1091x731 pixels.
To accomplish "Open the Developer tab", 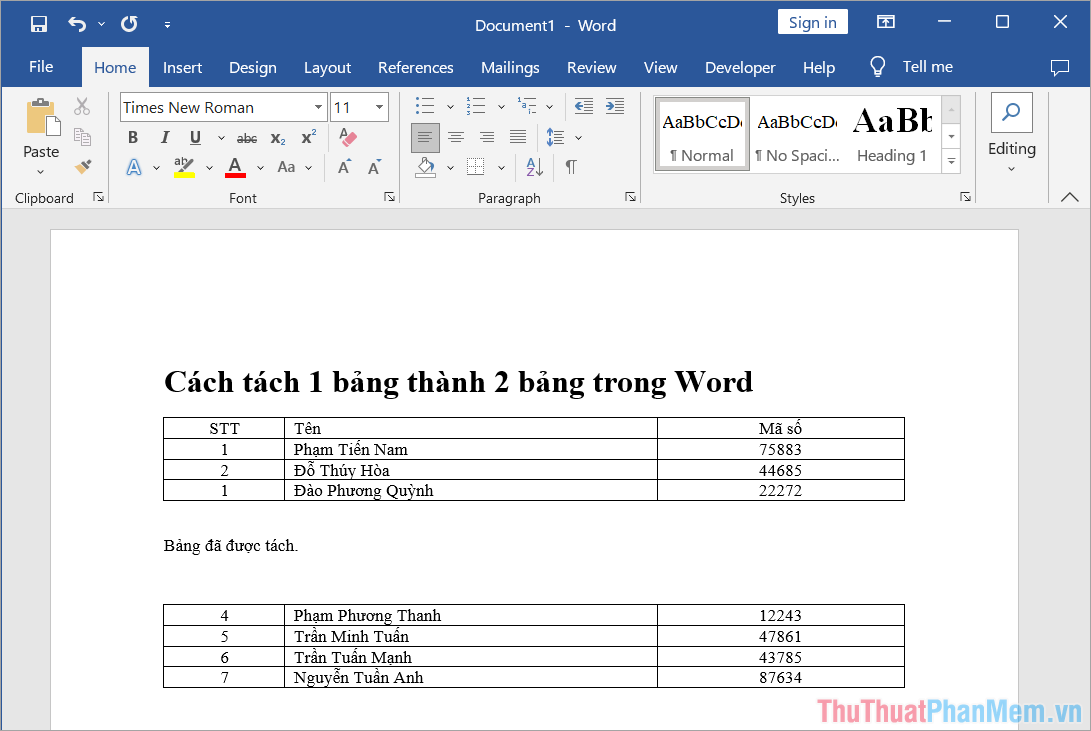I will pos(740,67).
